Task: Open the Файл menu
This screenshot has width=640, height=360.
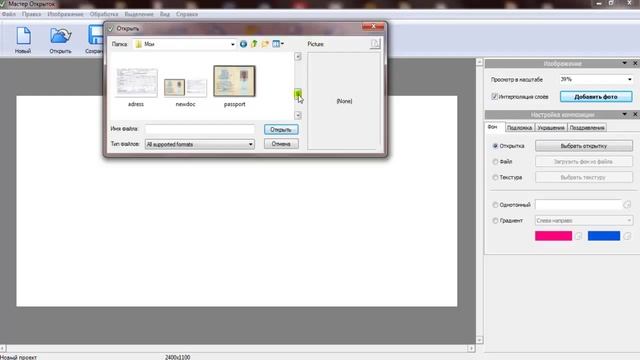Action: click(9, 14)
